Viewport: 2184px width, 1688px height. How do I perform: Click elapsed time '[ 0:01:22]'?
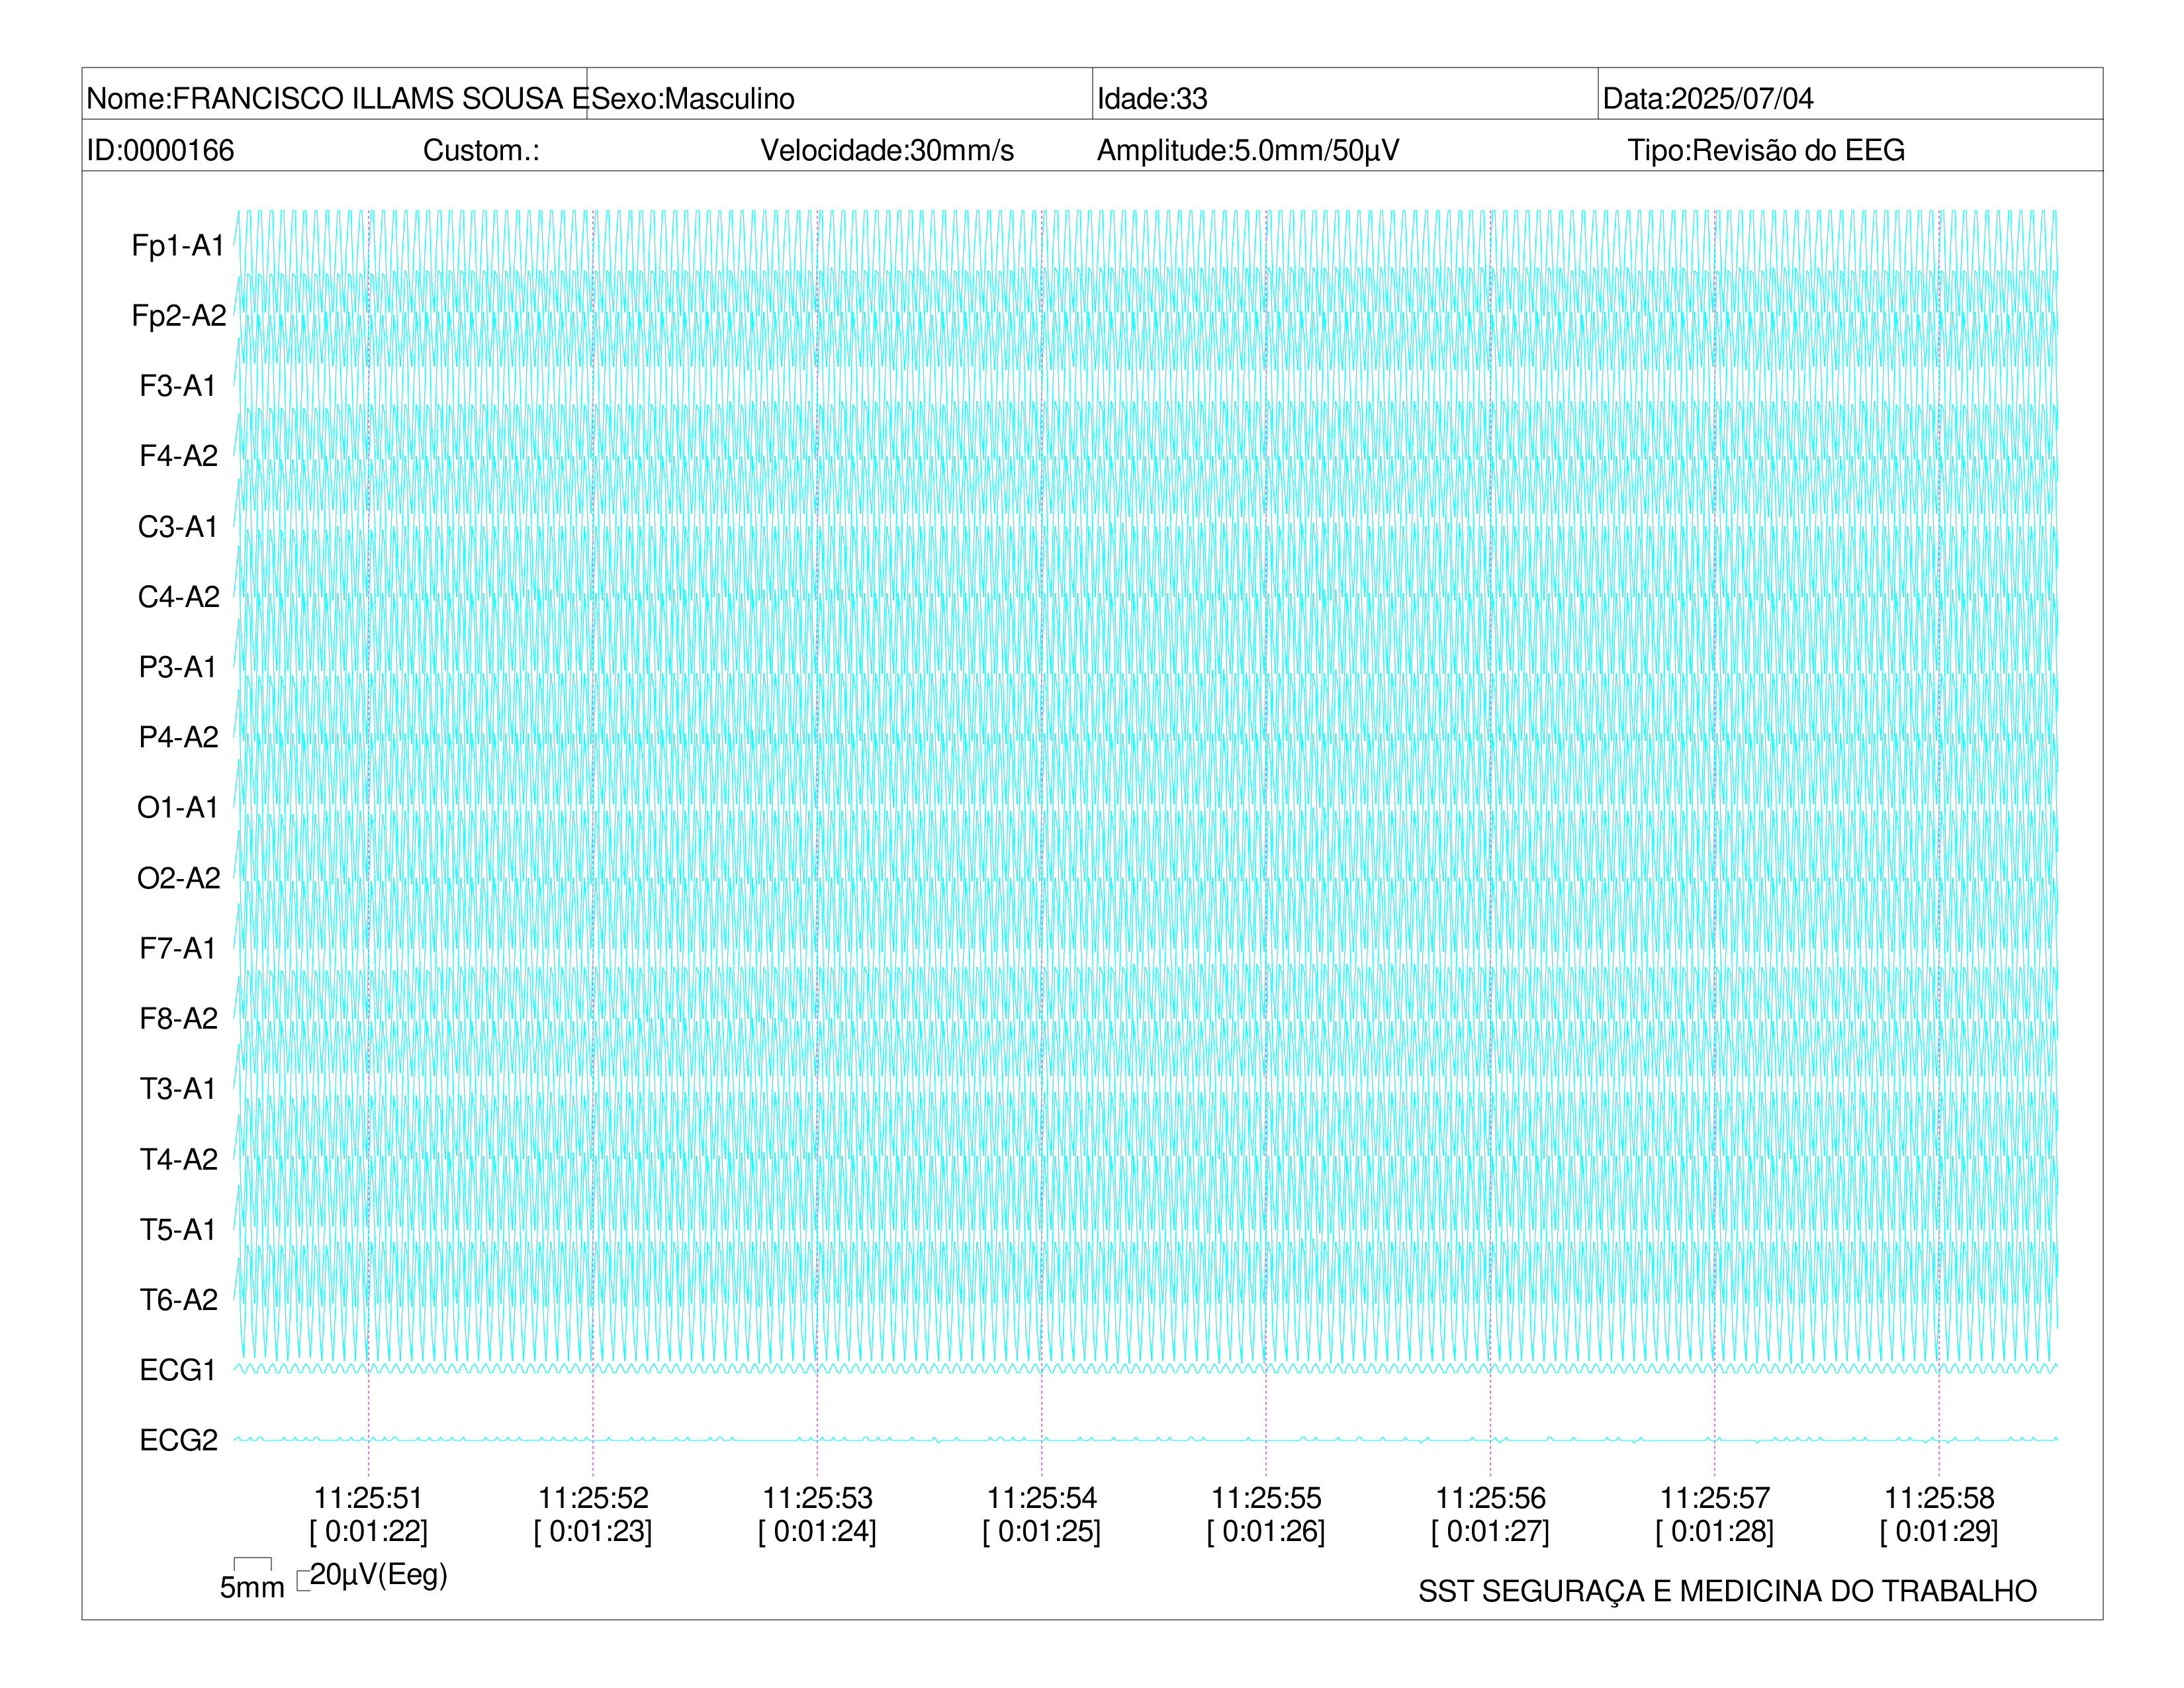click(368, 1531)
